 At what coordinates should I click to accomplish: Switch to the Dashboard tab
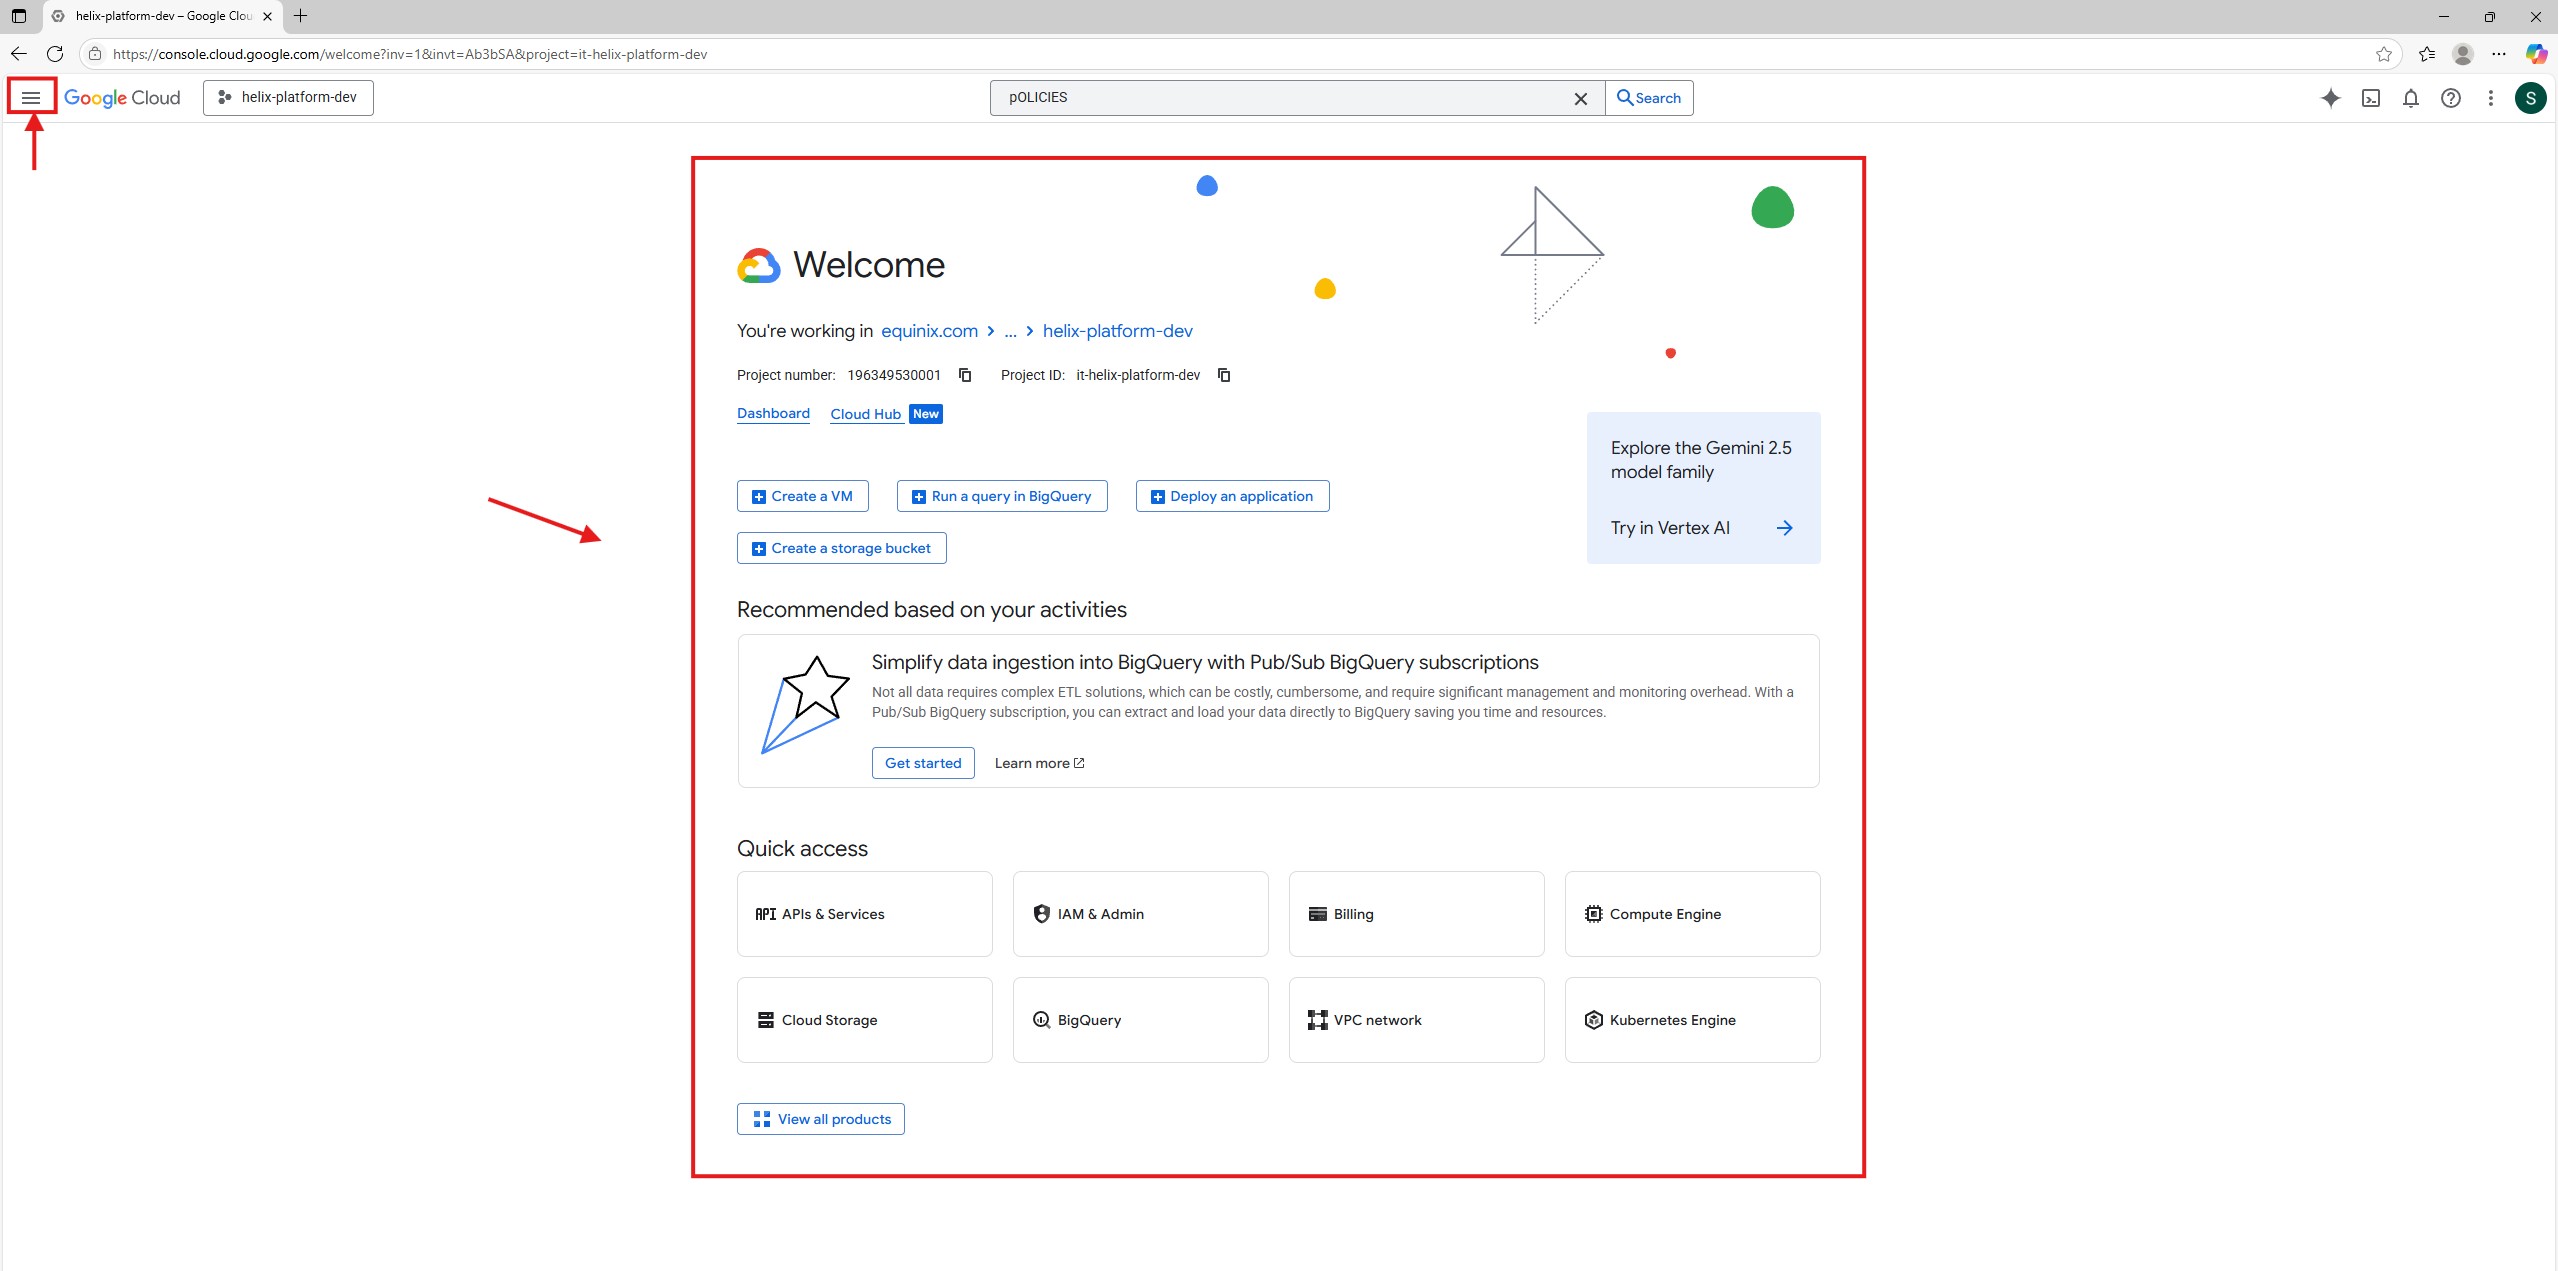coord(773,413)
